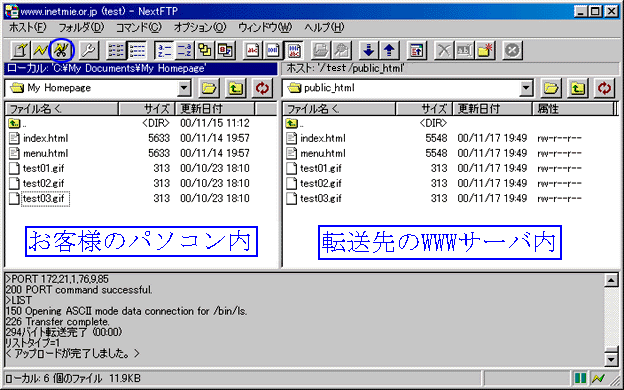Screen dimensions: 624x390
Task: Open options with the wrench icon
Action: coord(88,51)
